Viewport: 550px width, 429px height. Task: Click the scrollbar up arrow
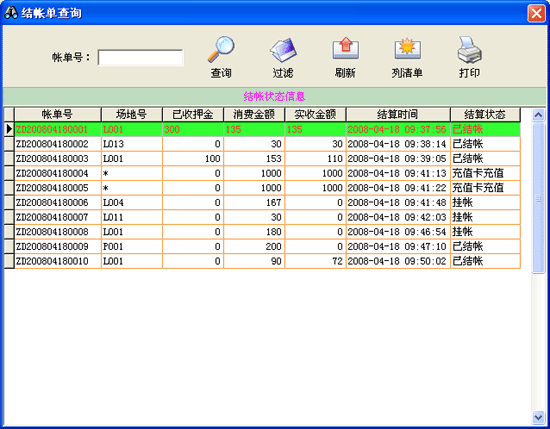pos(538,115)
